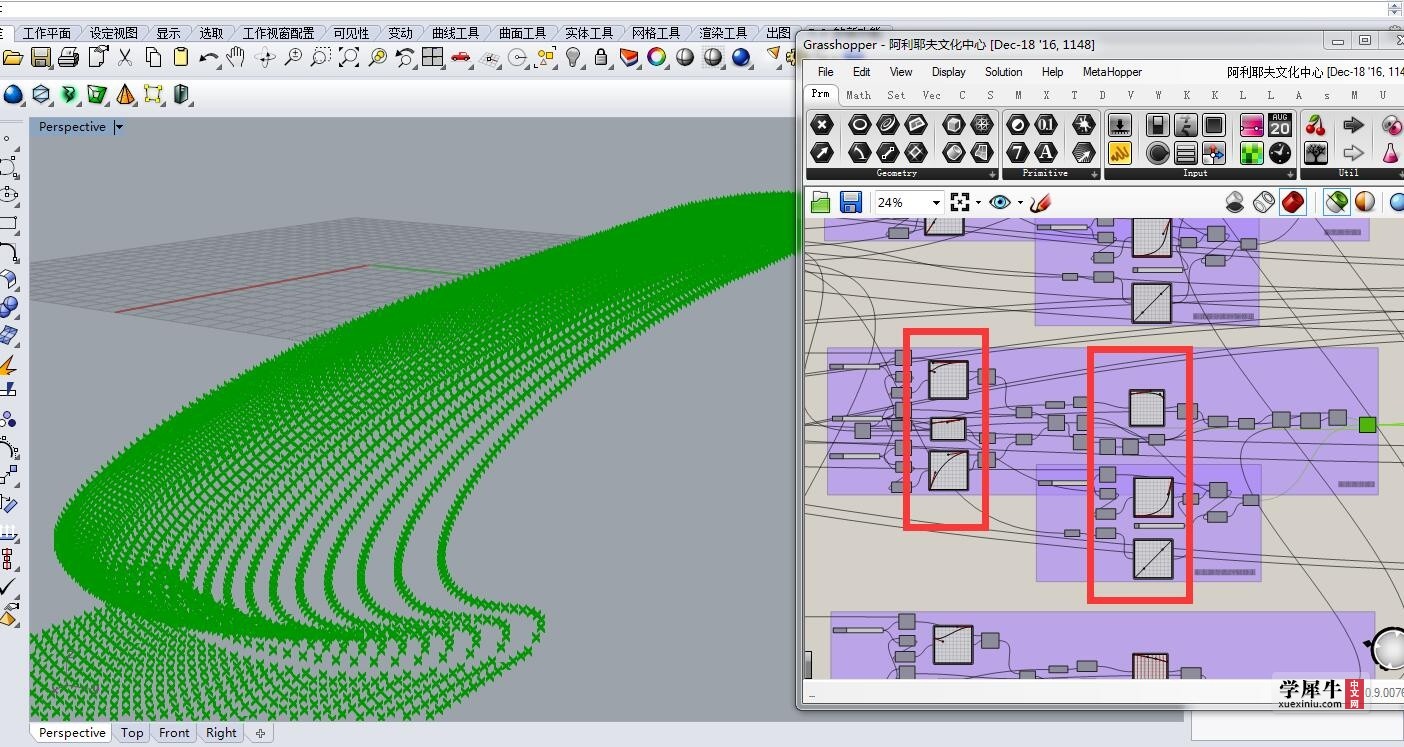Save the Grasshopper document with floppy icon

[850, 202]
